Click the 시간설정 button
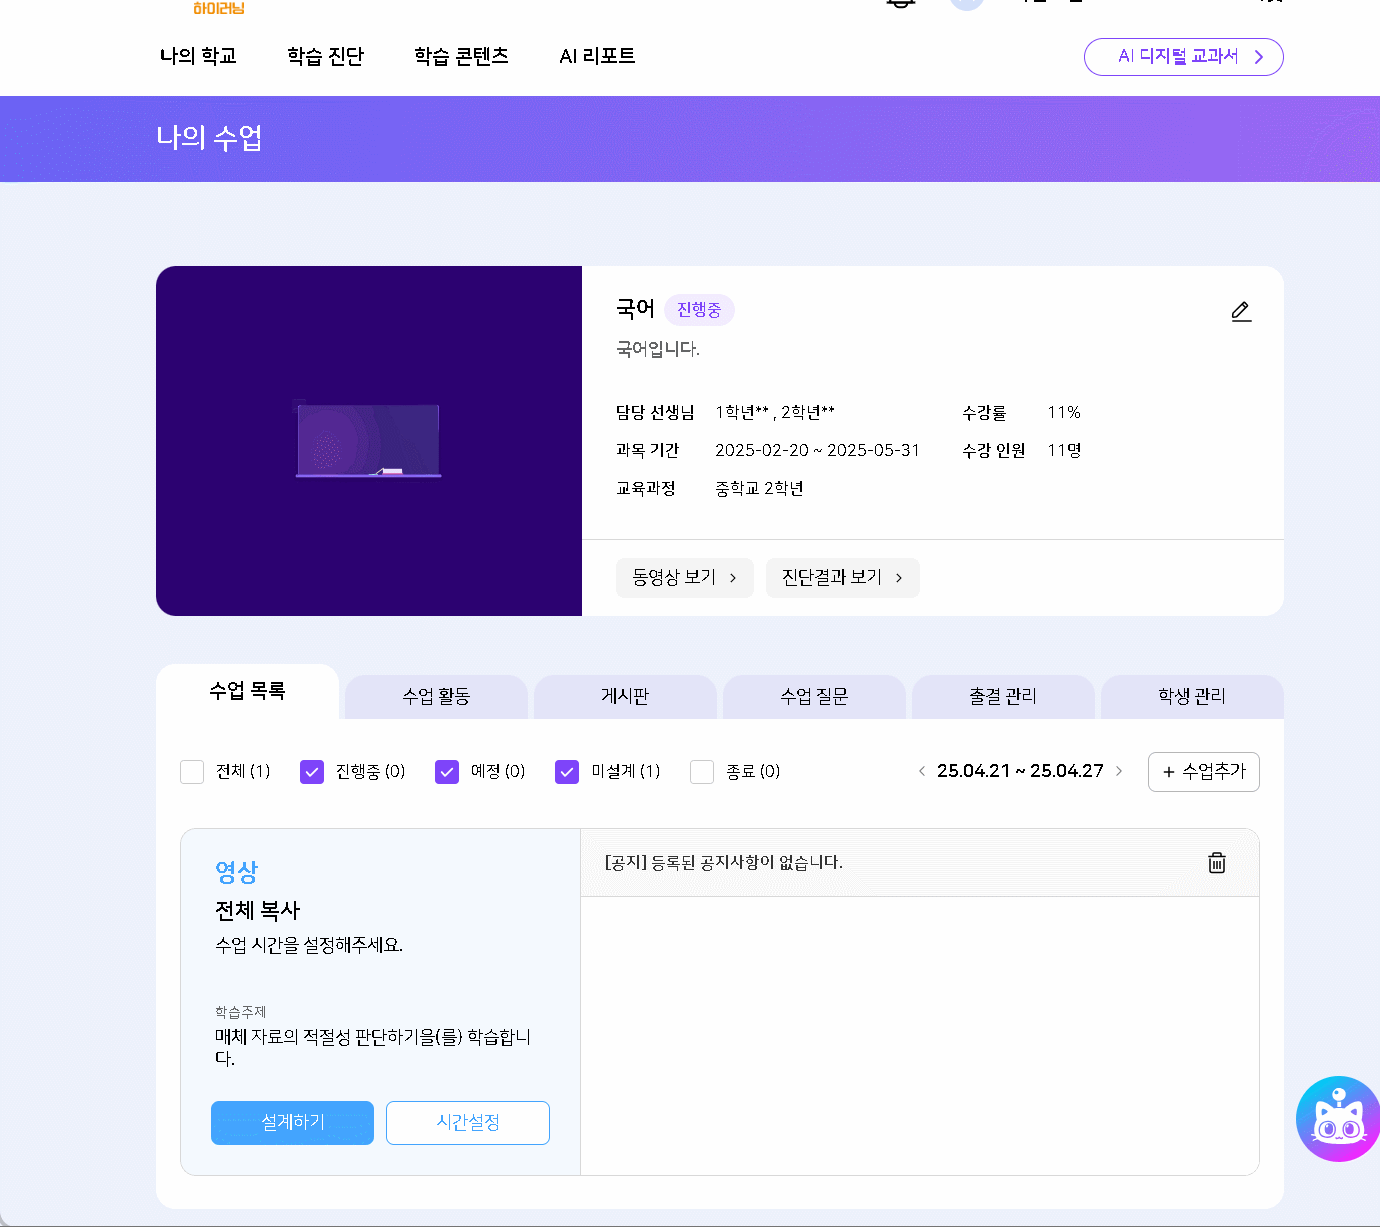This screenshot has height=1227, width=1380. coord(468,1123)
